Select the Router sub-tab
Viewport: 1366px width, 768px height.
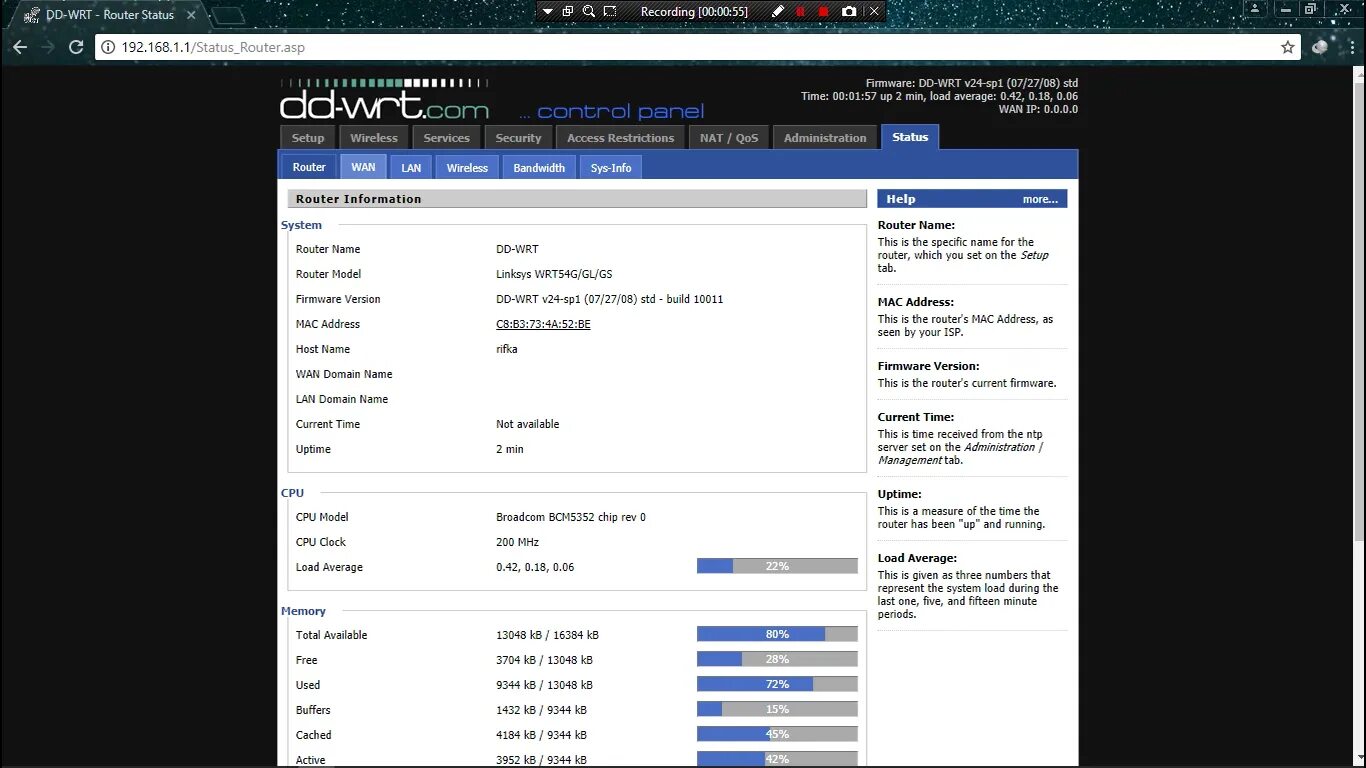[x=309, y=167]
